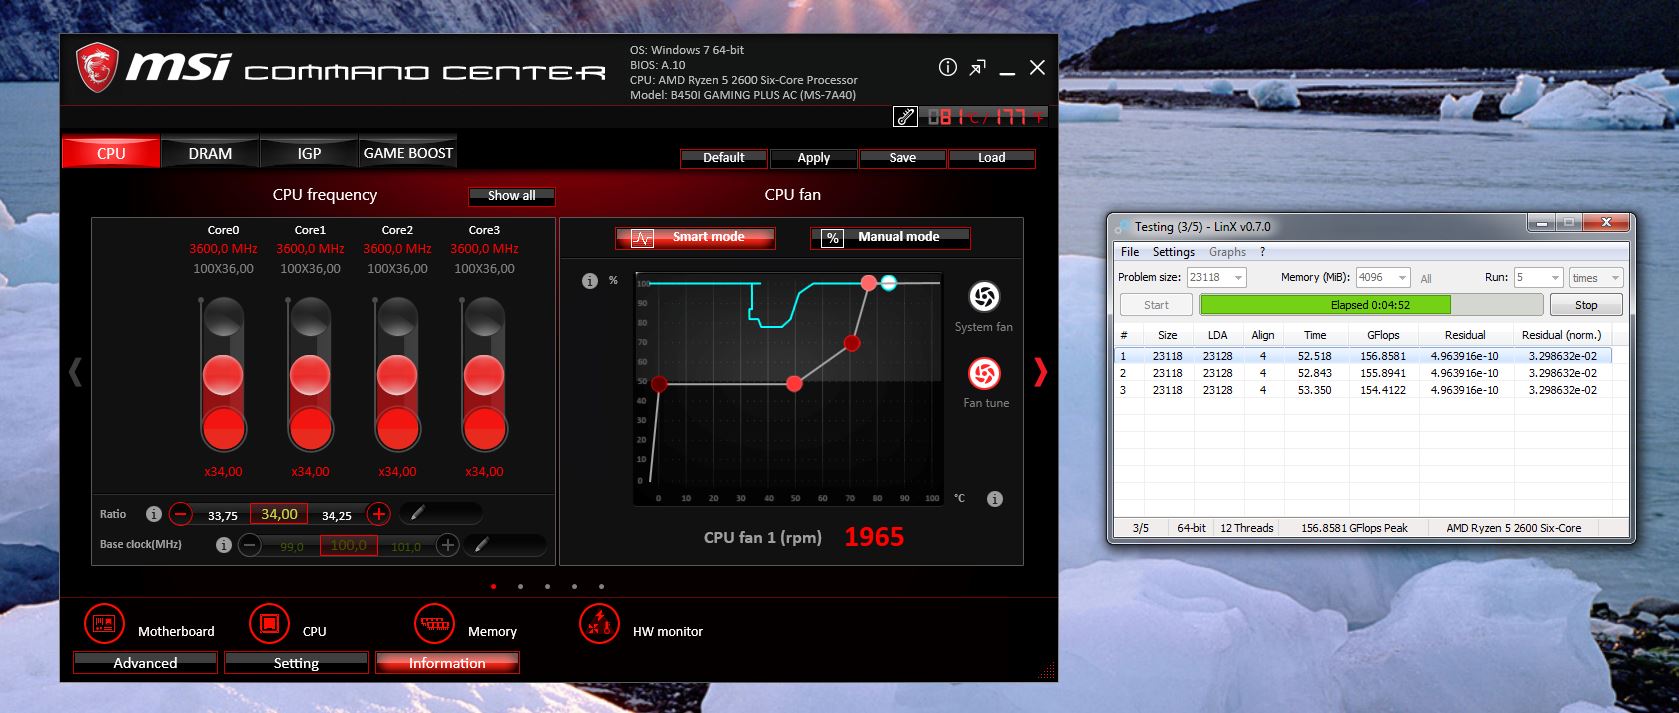Select the System fan icon

984,296
